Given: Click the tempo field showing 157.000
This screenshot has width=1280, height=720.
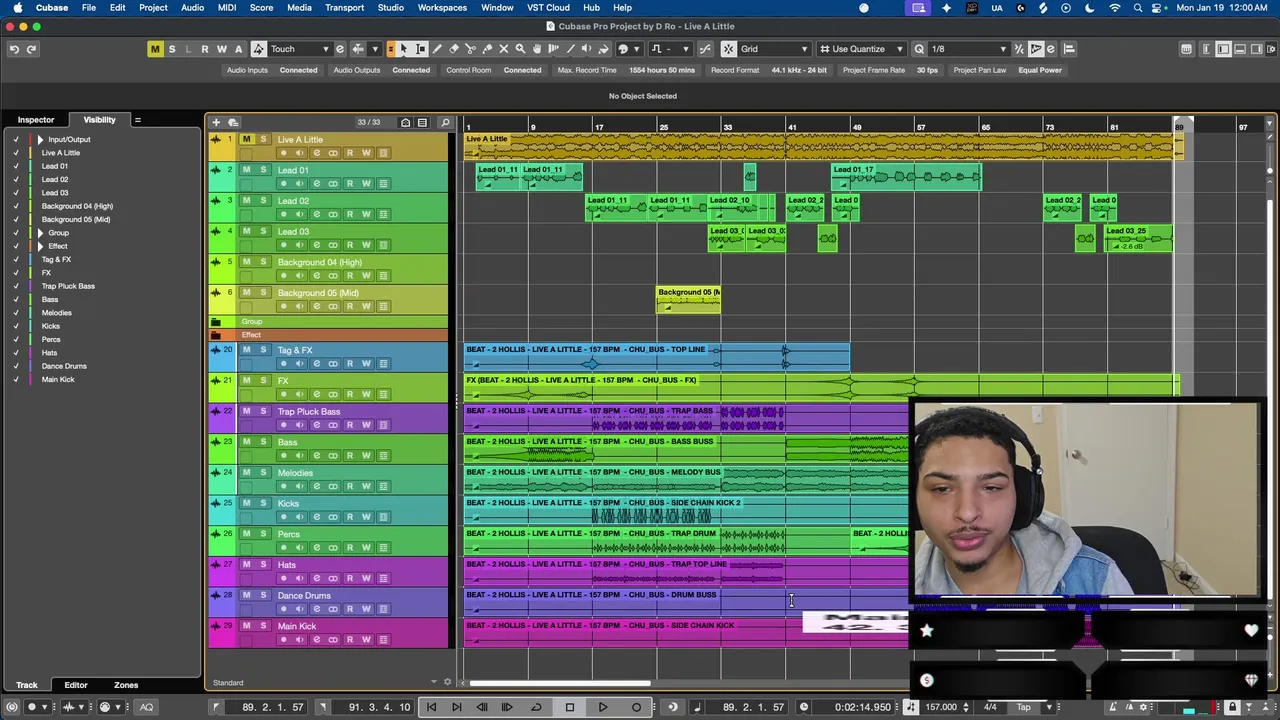Looking at the screenshot, I should 941,707.
